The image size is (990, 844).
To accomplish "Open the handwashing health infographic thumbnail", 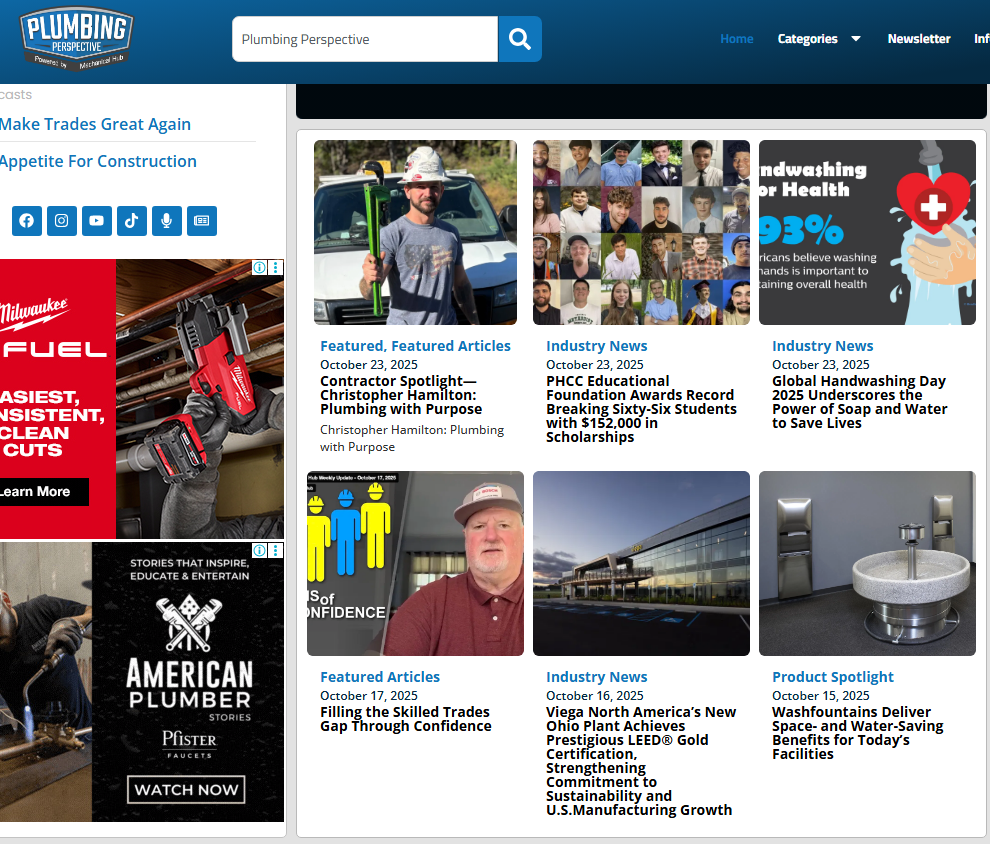I will coord(868,232).
